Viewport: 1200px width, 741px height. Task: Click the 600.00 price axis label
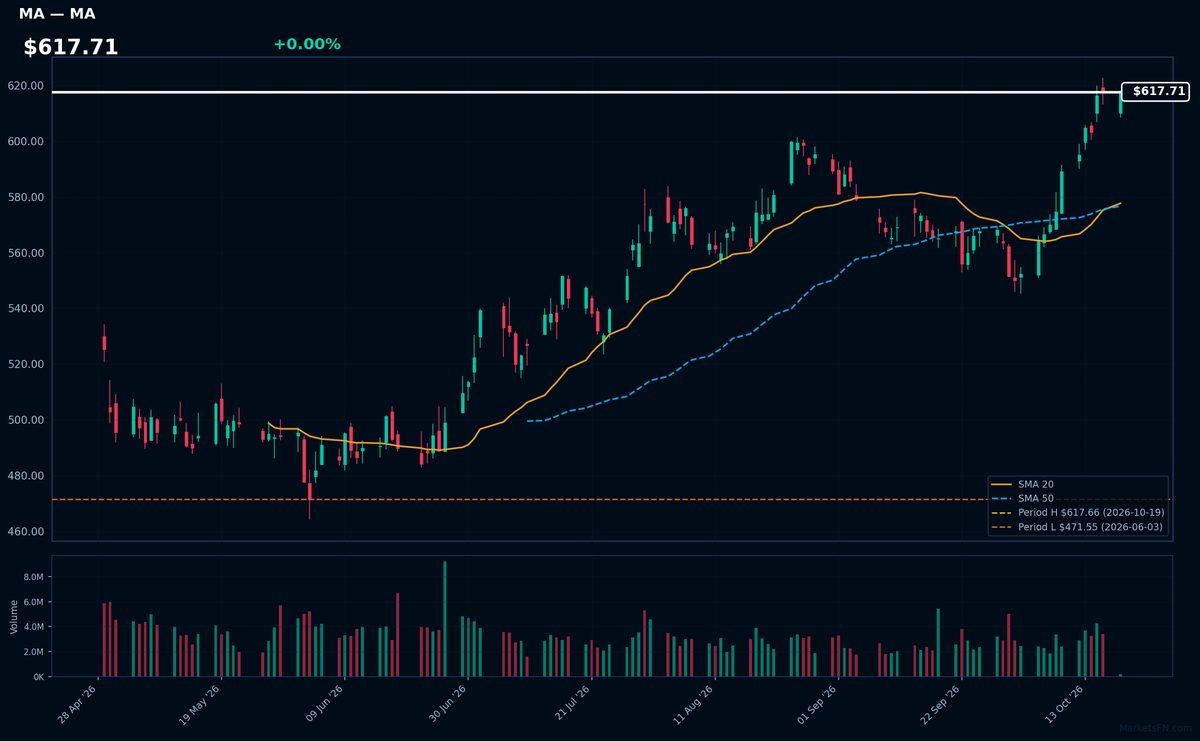pyautogui.click(x=26, y=142)
